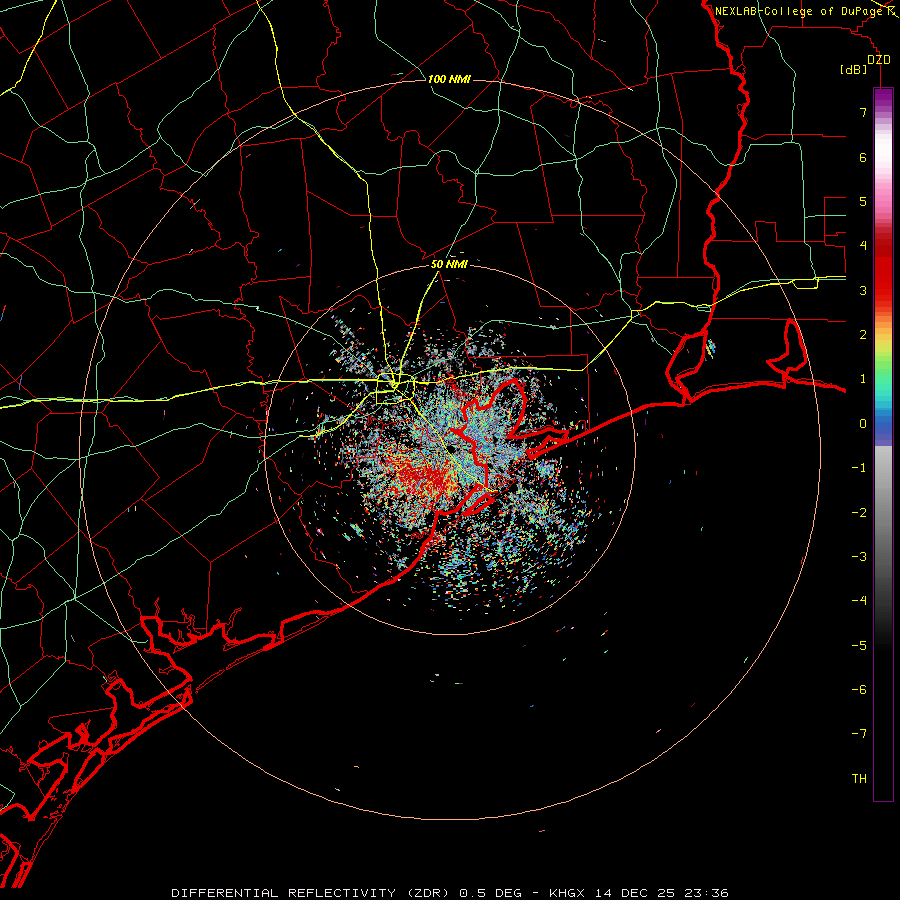Click the "[dB]" unit label
Image resolution: width=900 pixels, height=900 pixels.
(854, 69)
